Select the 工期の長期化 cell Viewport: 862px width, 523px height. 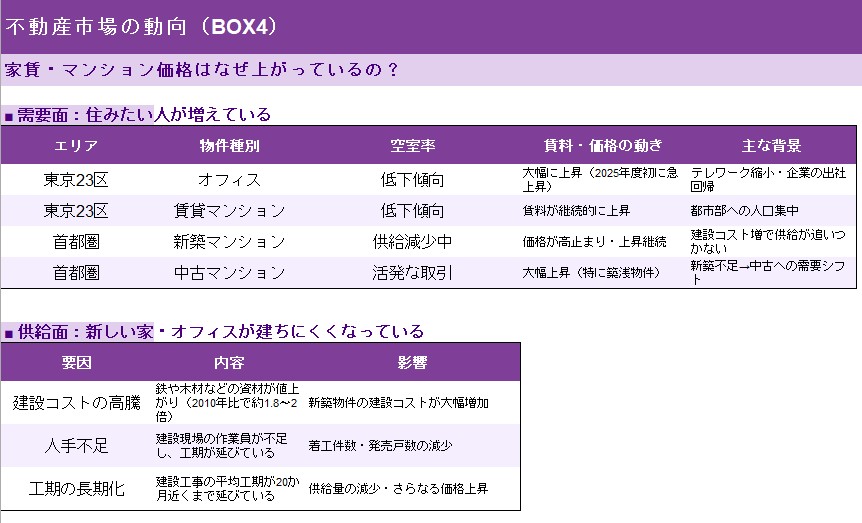tap(76, 489)
